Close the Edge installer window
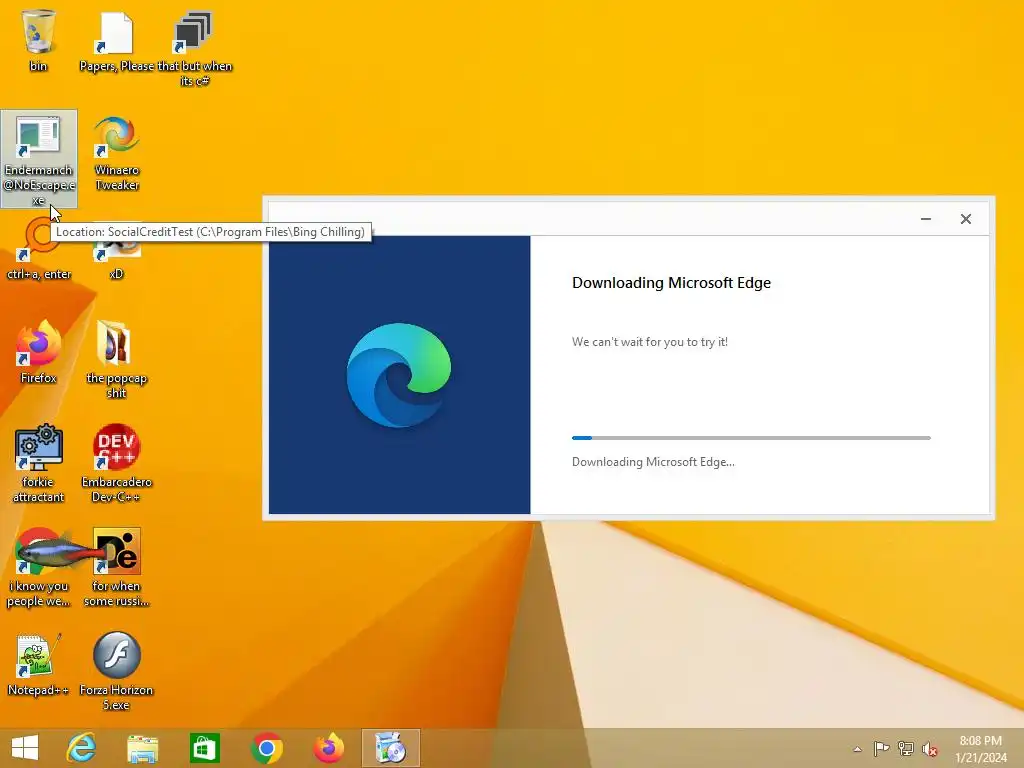Image resolution: width=1024 pixels, height=768 pixels. (966, 219)
